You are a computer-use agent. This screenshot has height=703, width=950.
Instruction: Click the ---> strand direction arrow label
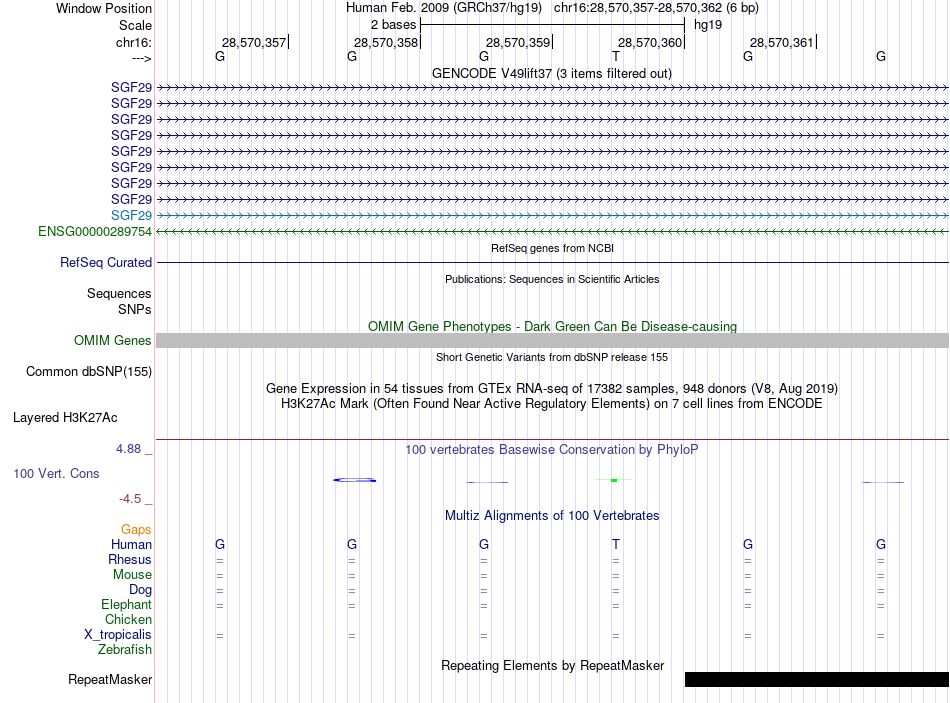(141, 58)
